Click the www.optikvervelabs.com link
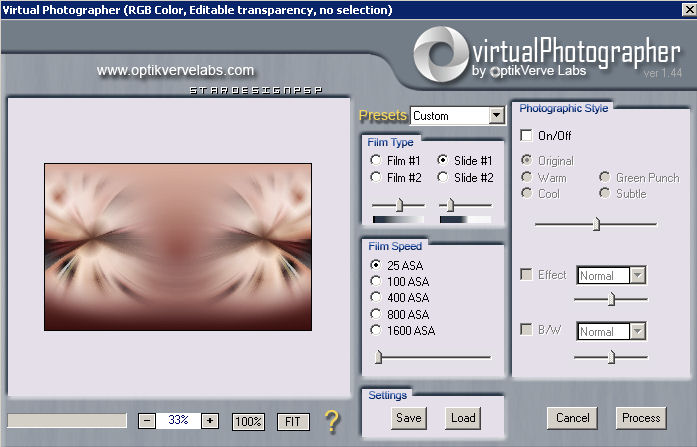697x447 pixels. pos(175,70)
